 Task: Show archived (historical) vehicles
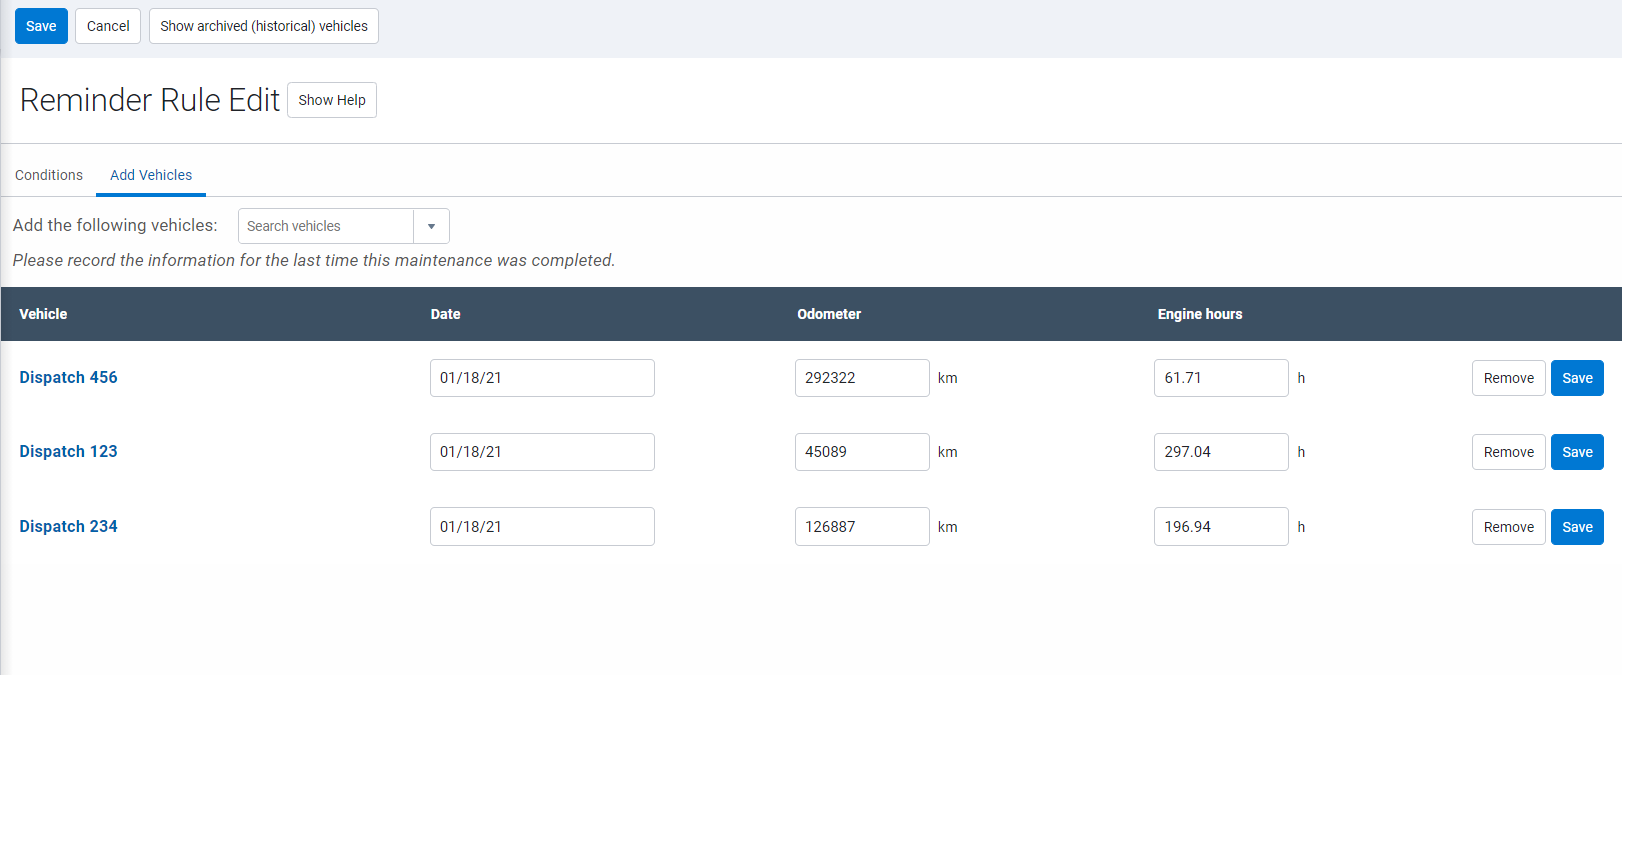[x=264, y=26]
